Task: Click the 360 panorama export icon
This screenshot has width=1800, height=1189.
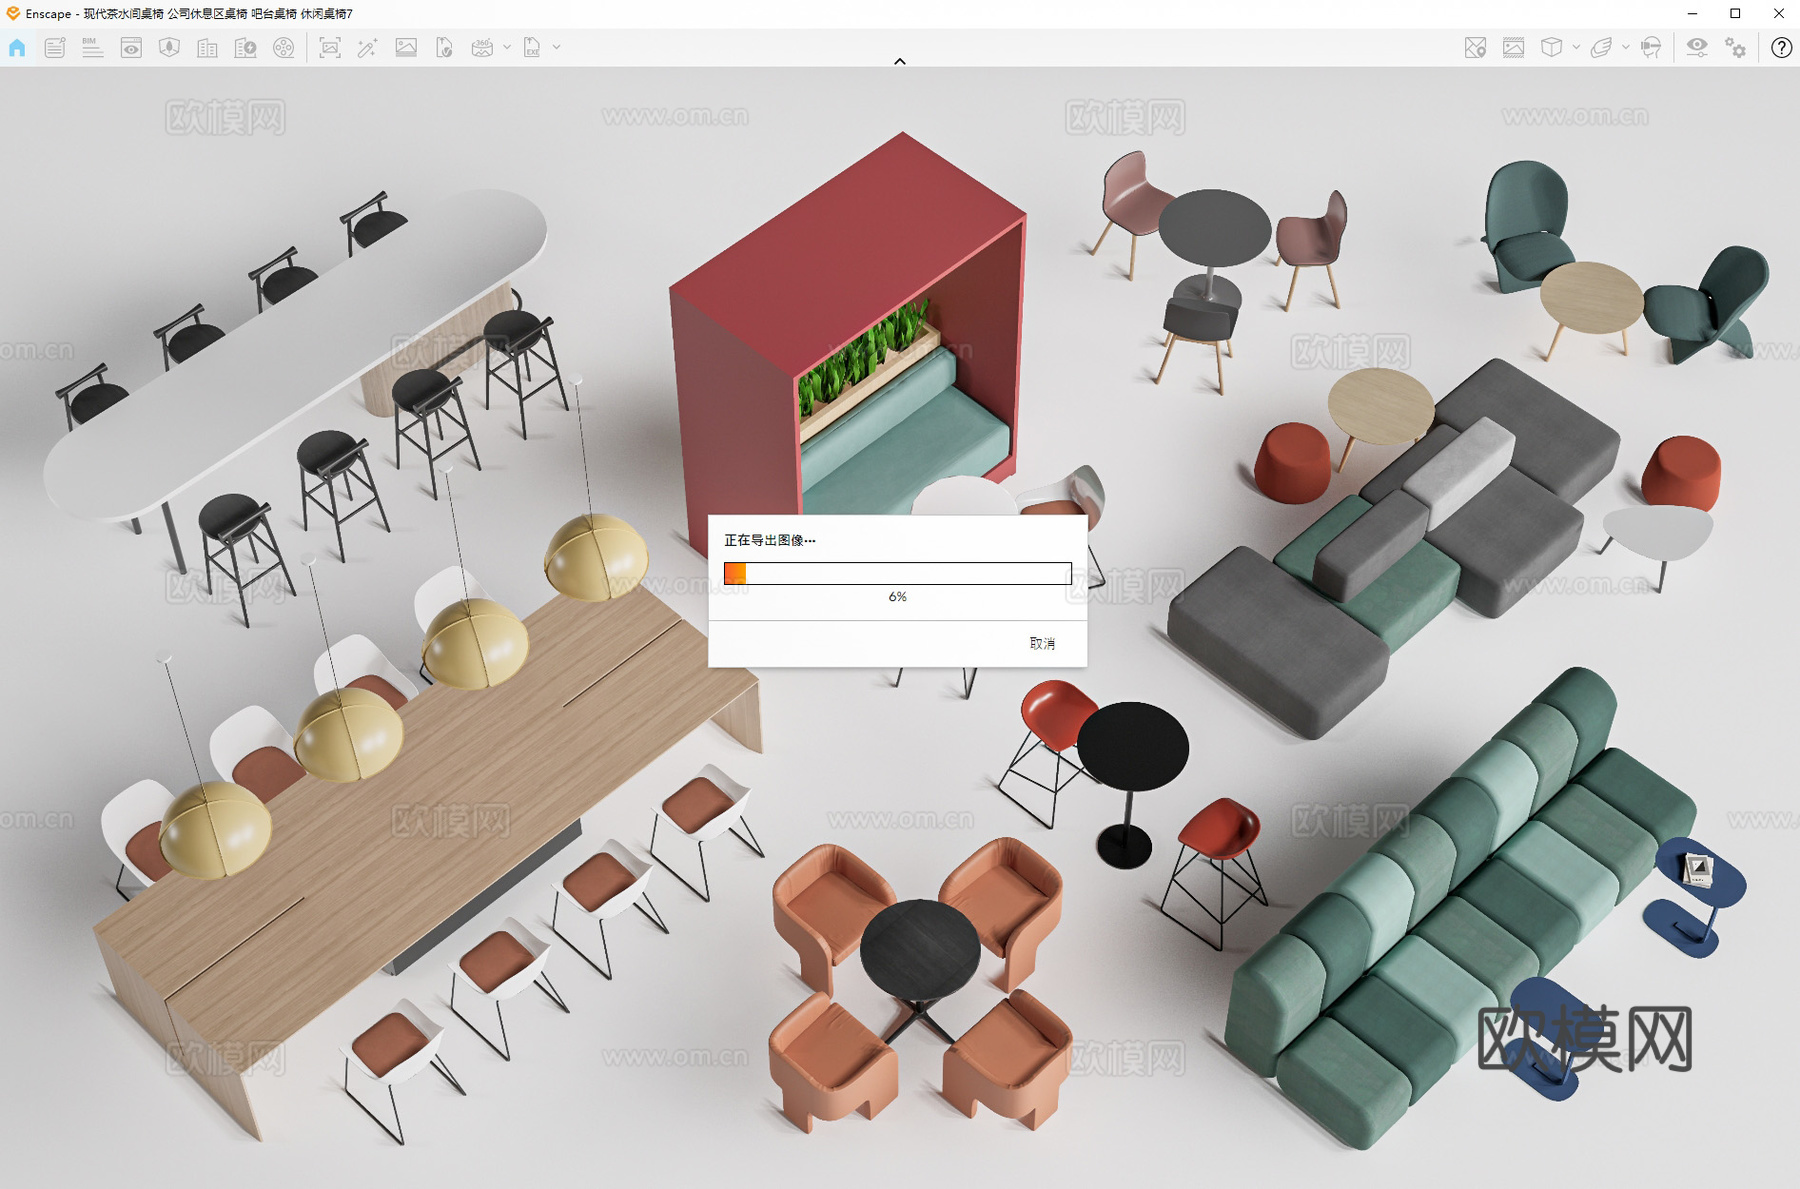Action: (482, 48)
